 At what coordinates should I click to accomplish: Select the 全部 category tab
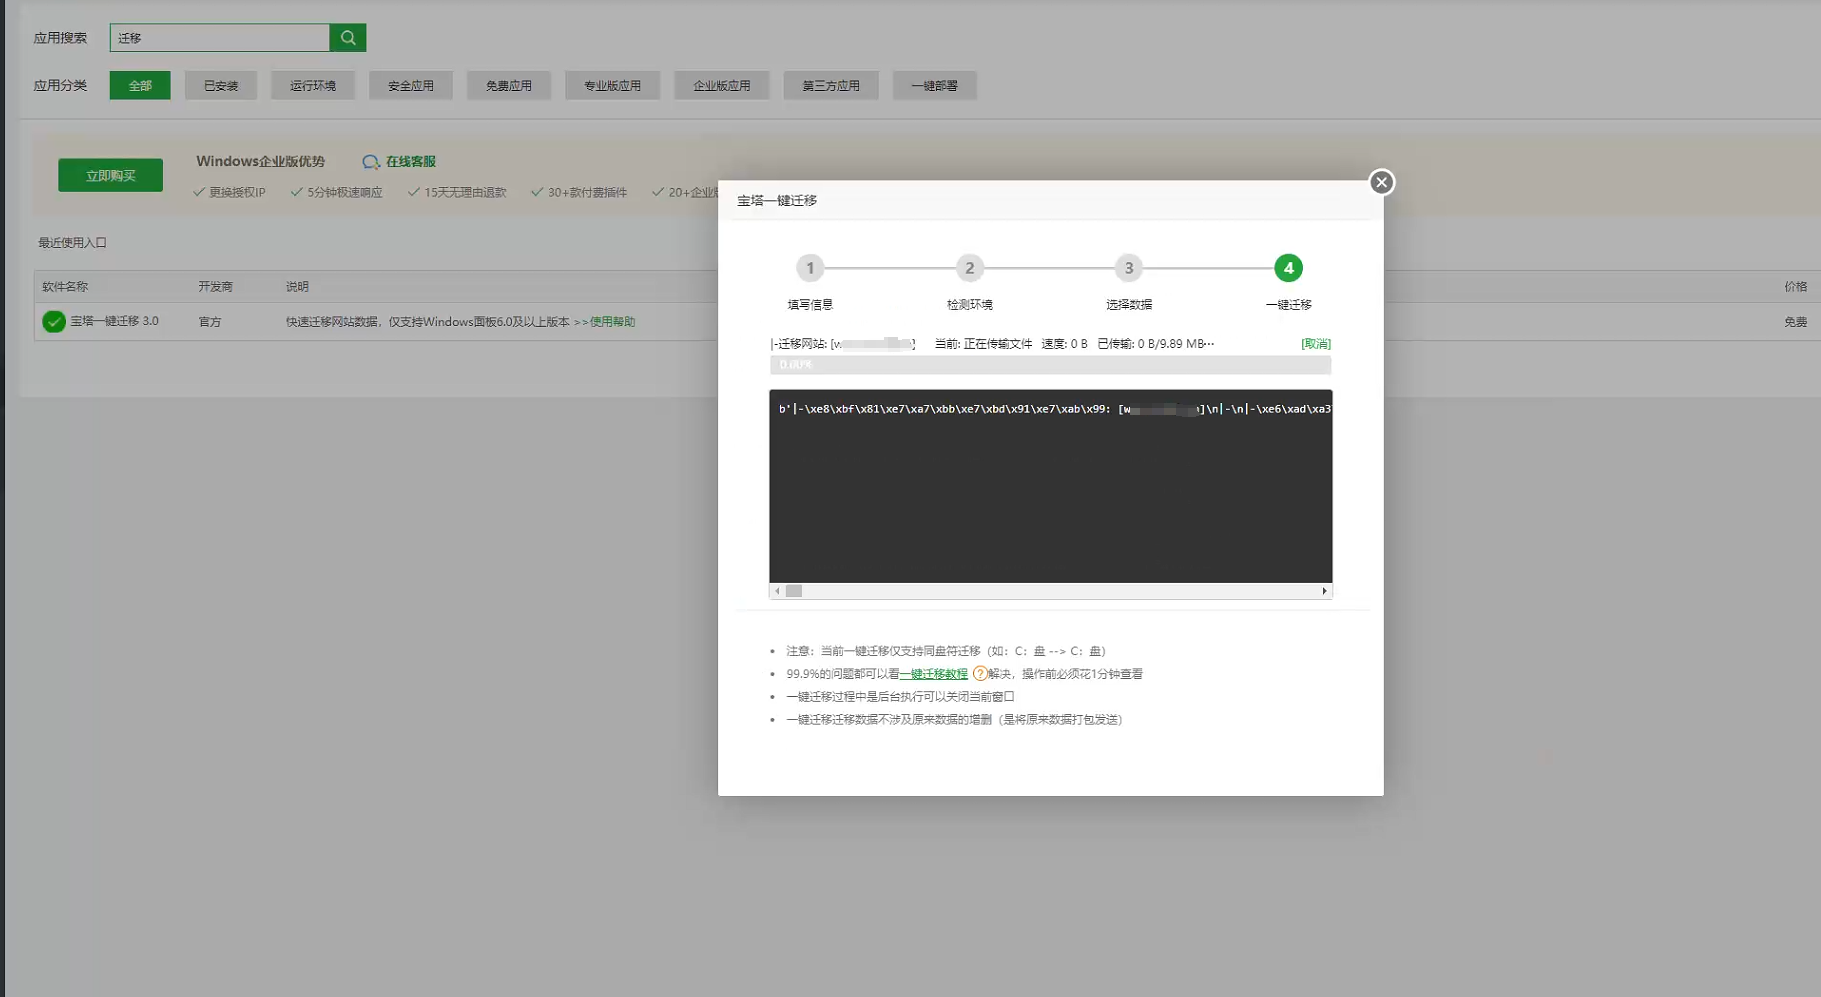coord(140,86)
